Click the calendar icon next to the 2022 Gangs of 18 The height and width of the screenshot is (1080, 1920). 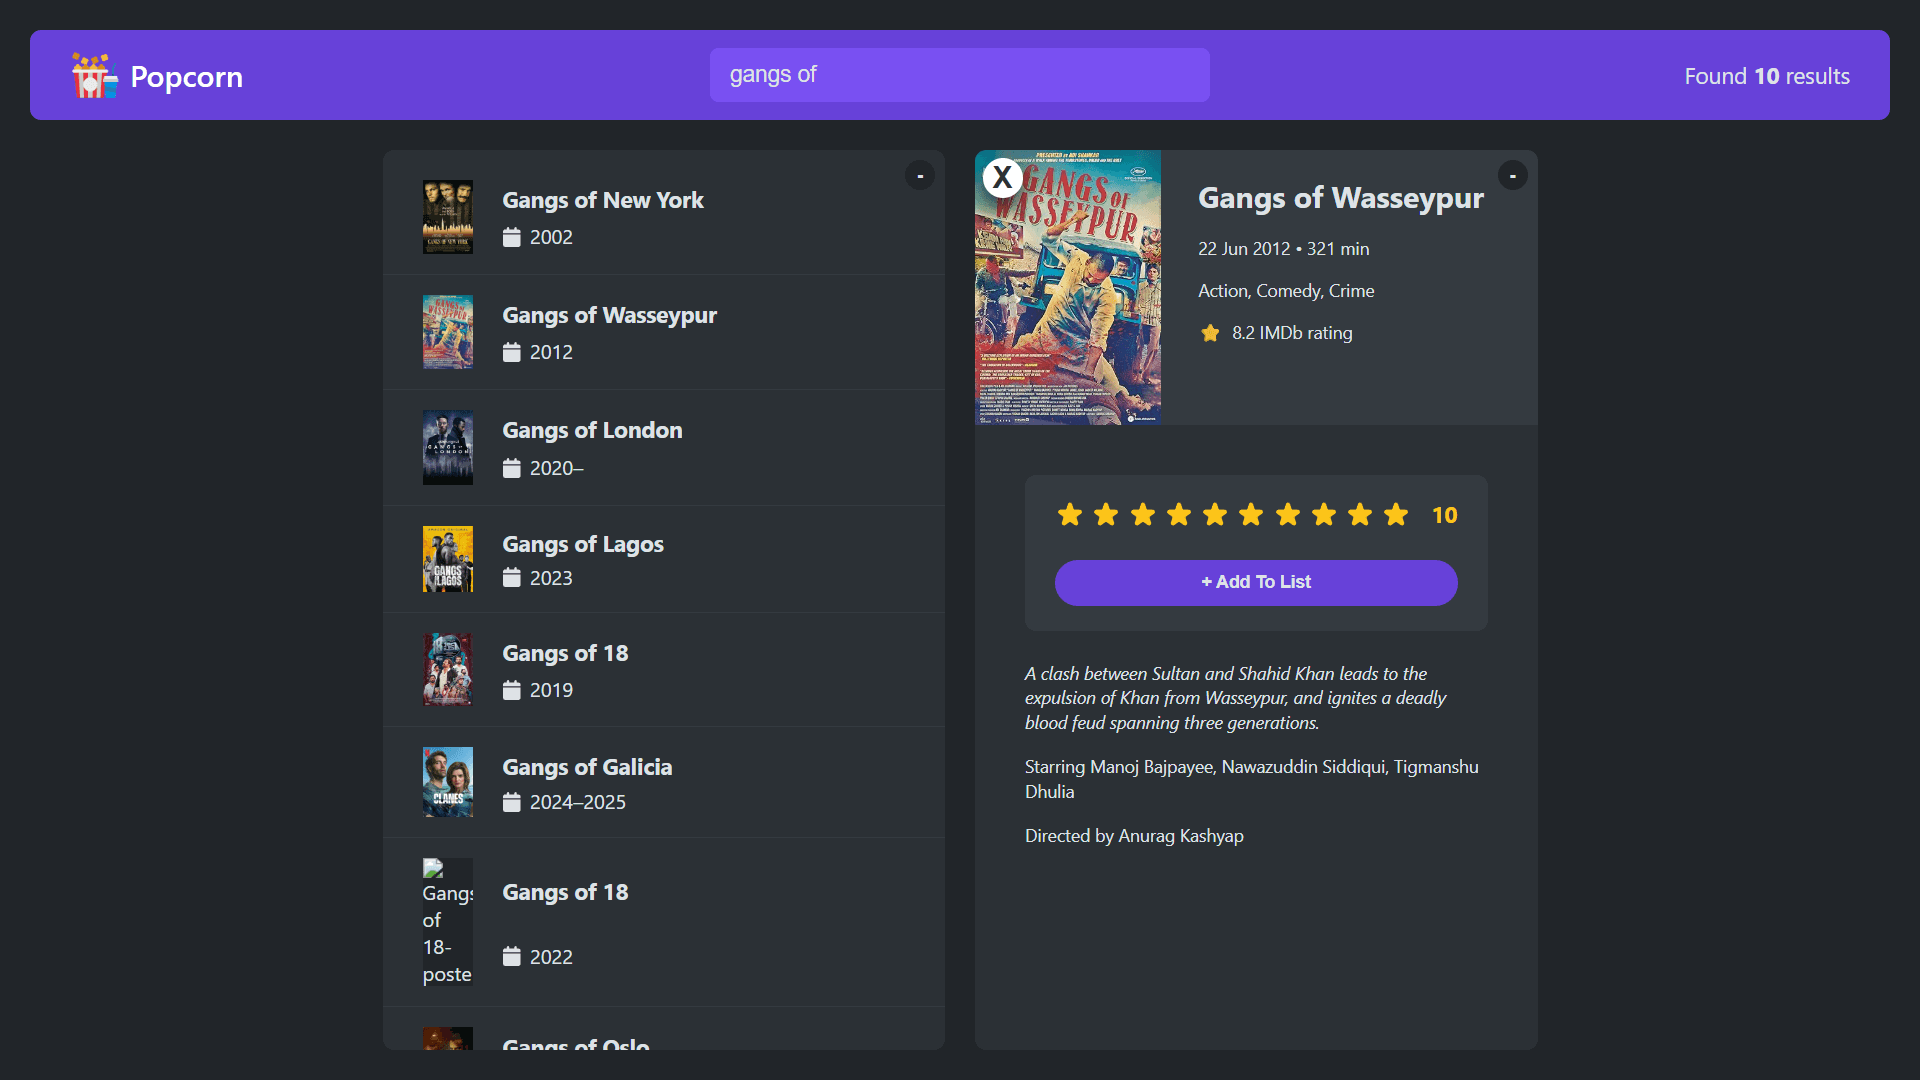(x=511, y=957)
